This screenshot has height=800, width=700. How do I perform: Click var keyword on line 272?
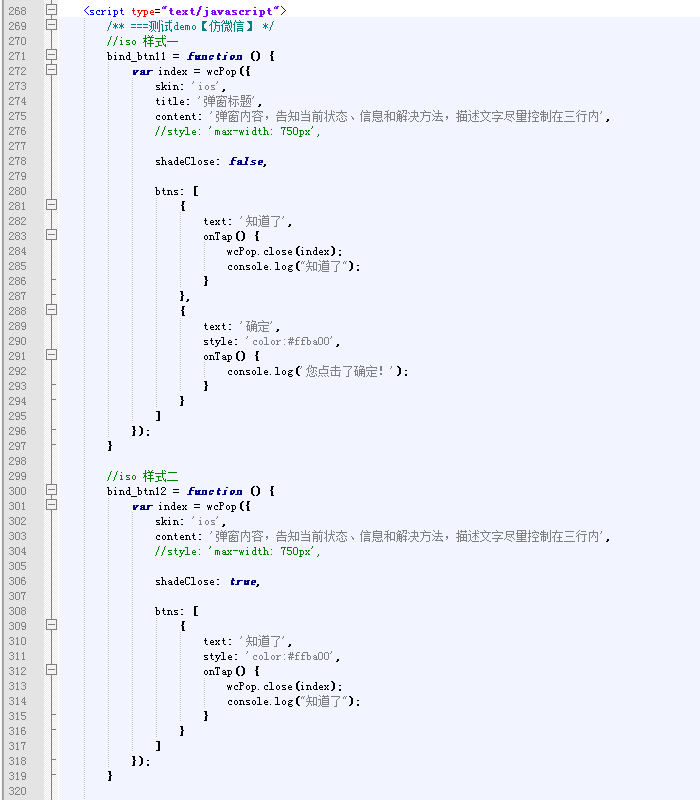[x=142, y=71]
